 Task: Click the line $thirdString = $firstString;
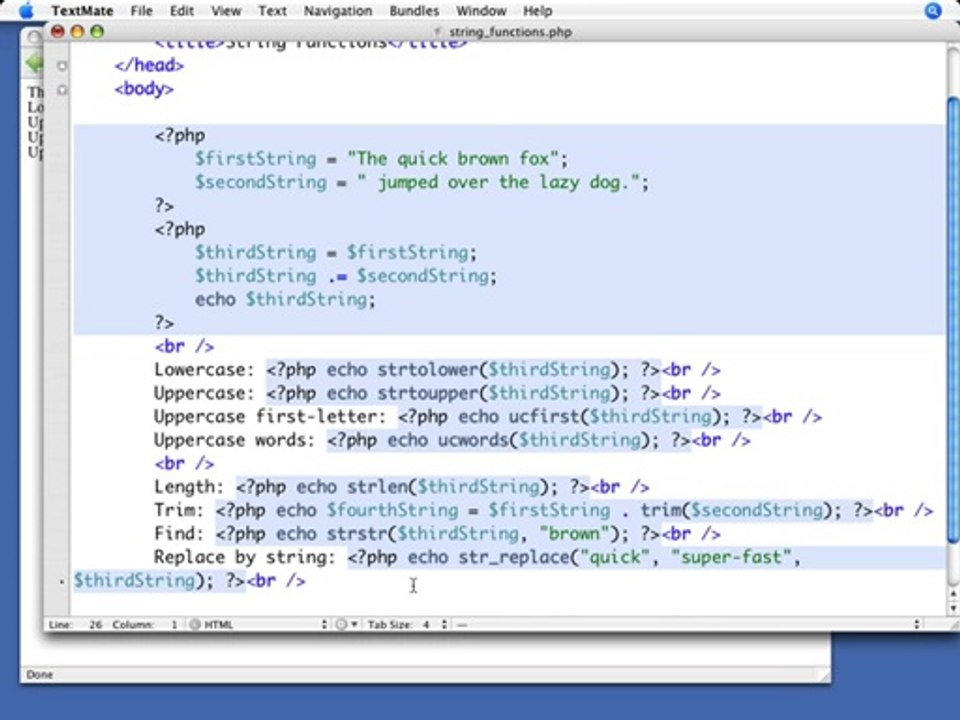[x=336, y=253]
